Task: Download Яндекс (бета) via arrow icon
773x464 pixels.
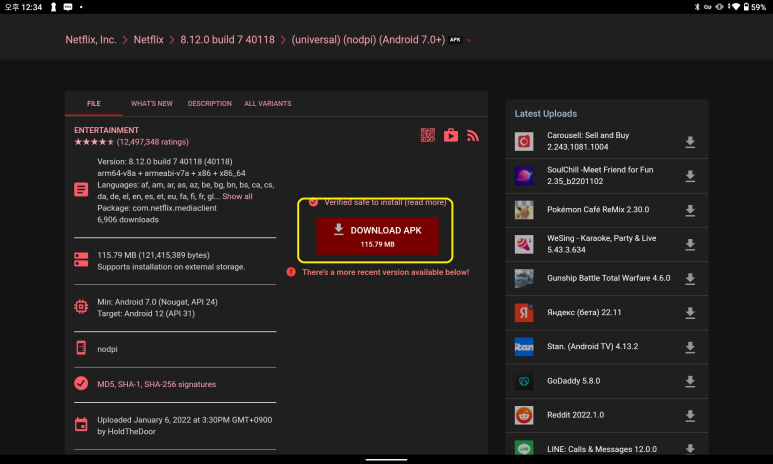Action: (x=690, y=313)
